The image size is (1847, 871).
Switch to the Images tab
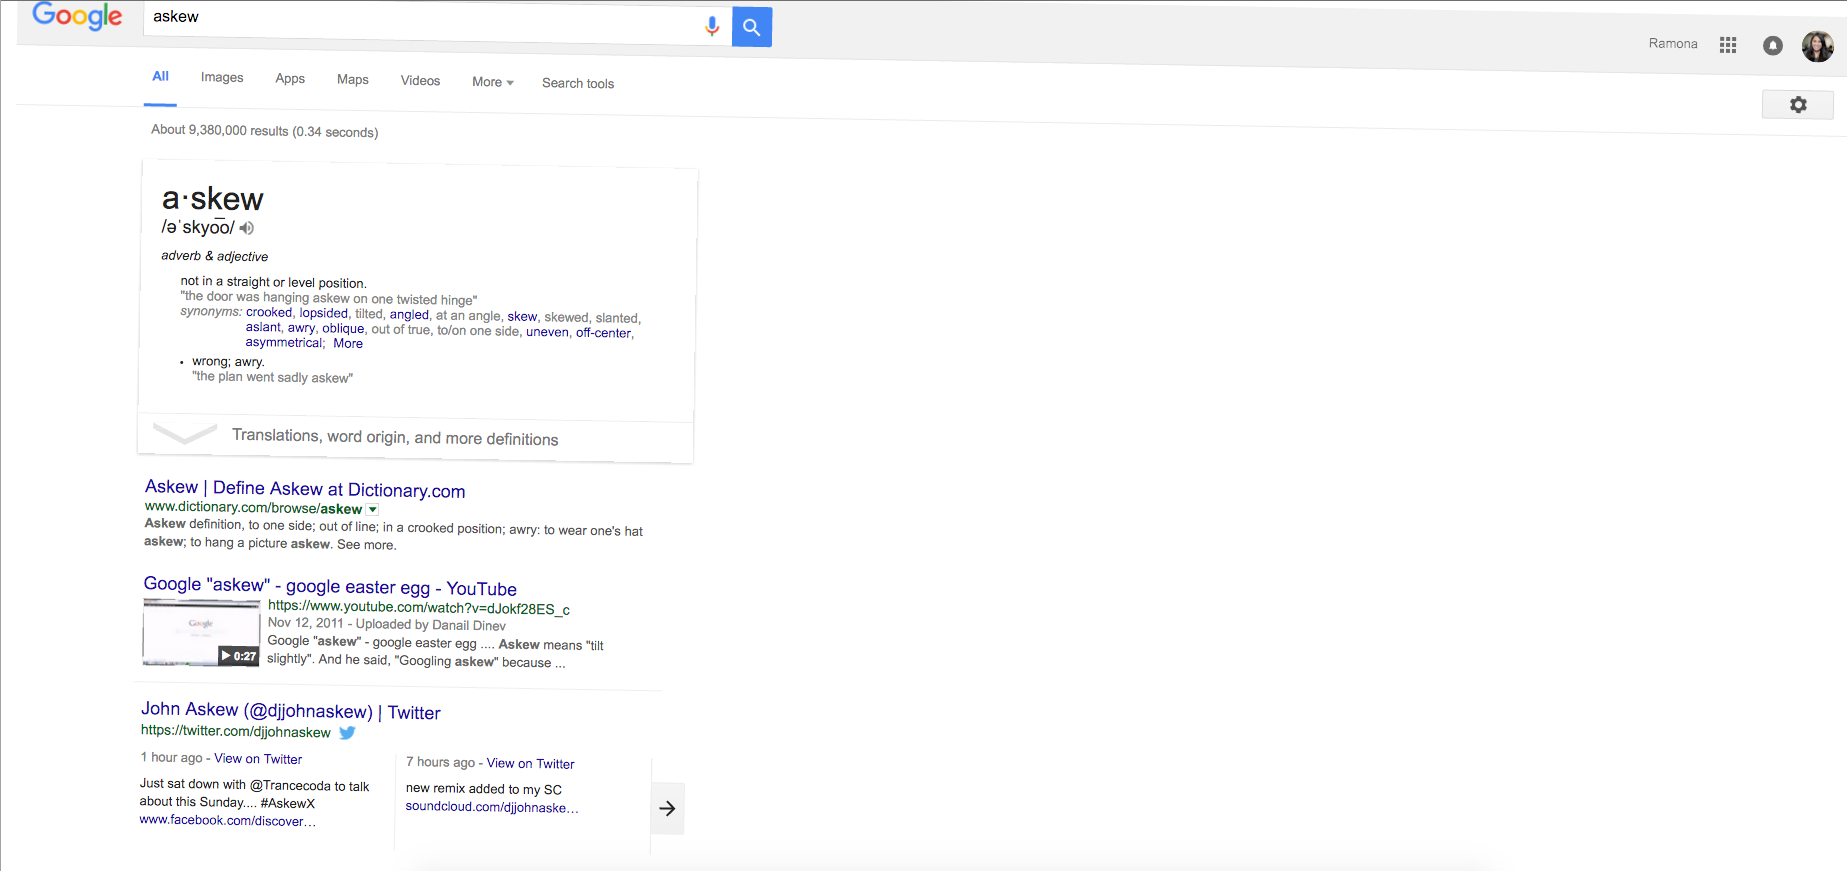tap(222, 78)
